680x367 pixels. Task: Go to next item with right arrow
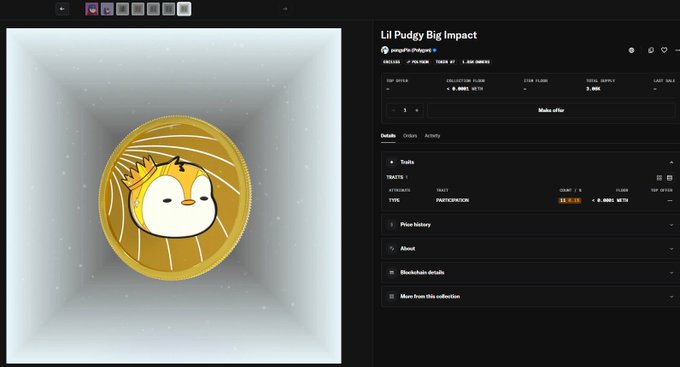pyautogui.click(x=285, y=9)
